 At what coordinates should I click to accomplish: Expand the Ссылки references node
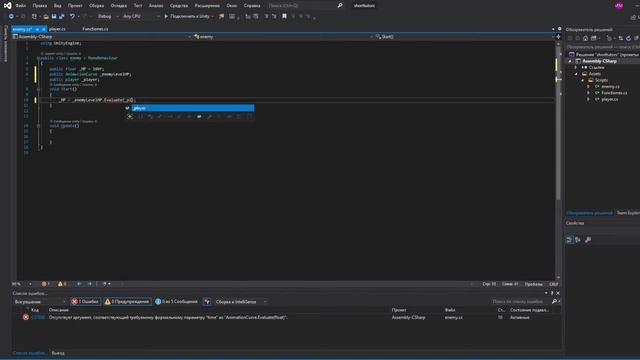[x=576, y=67]
